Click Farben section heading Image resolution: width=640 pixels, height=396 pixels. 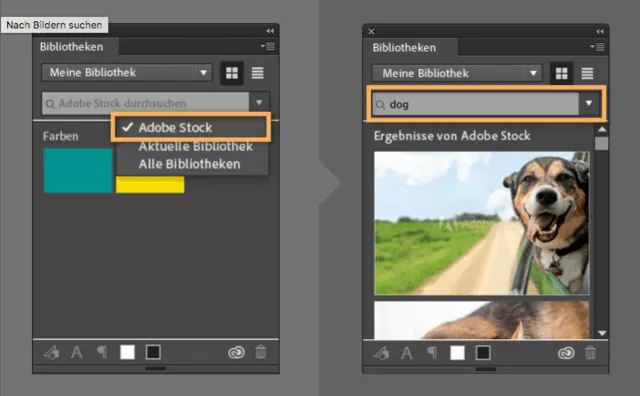[x=61, y=136]
